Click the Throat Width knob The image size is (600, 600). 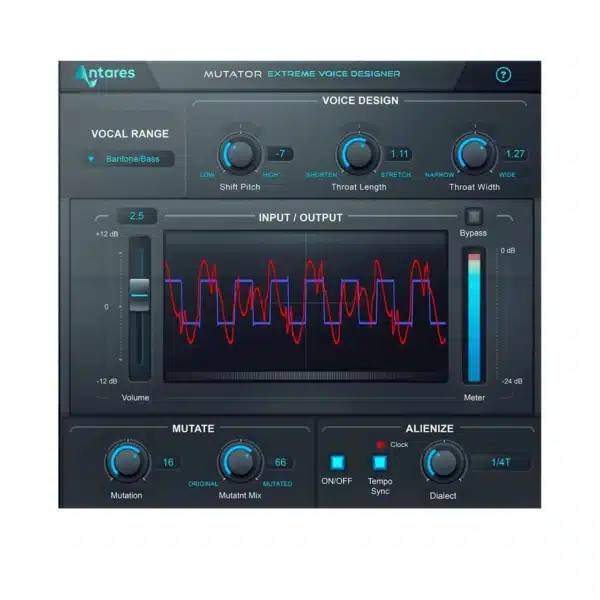pos(474,154)
